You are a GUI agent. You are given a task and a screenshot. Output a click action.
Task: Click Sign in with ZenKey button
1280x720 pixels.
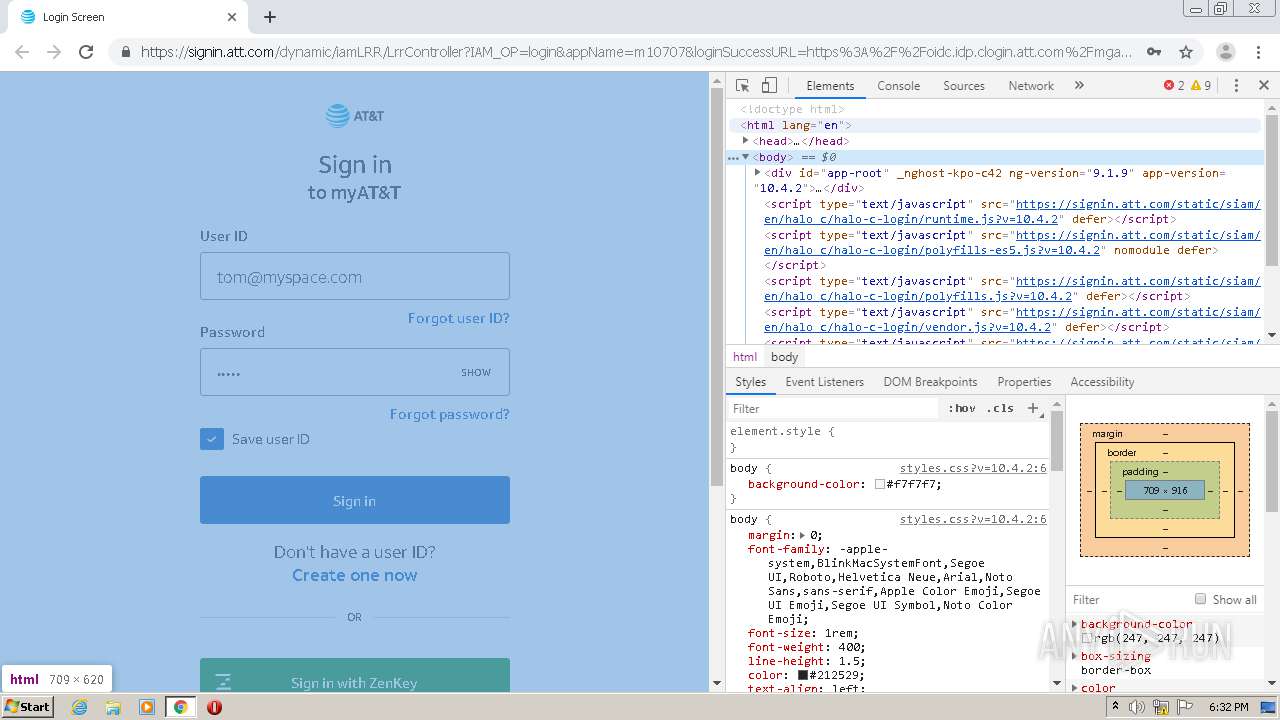click(354, 676)
